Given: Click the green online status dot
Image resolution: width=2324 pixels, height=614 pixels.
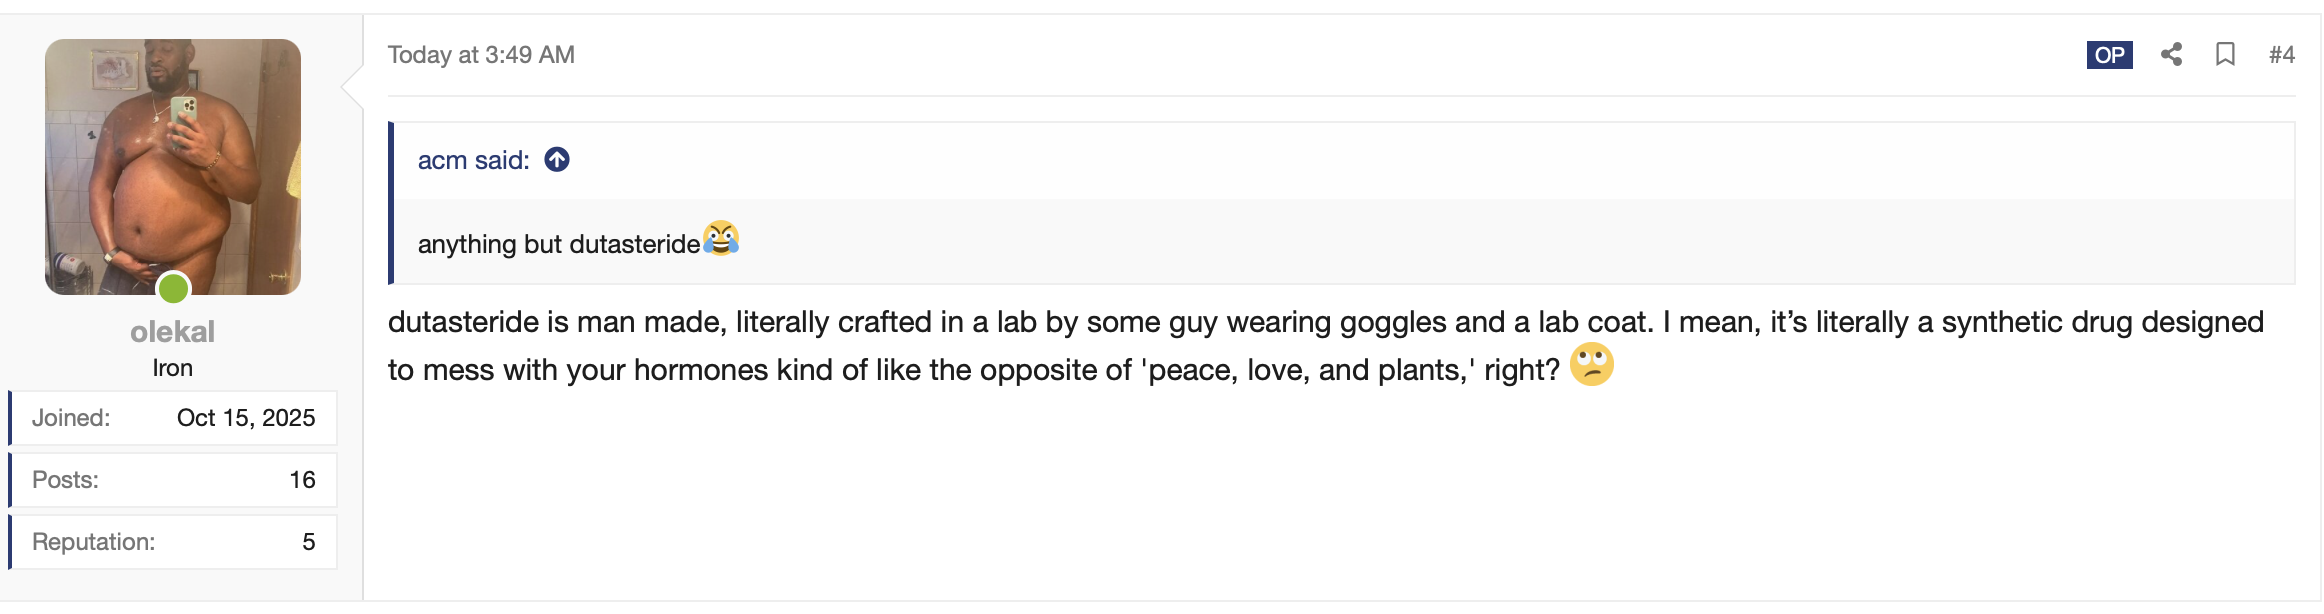Looking at the screenshot, I should [x=174, y=288].
